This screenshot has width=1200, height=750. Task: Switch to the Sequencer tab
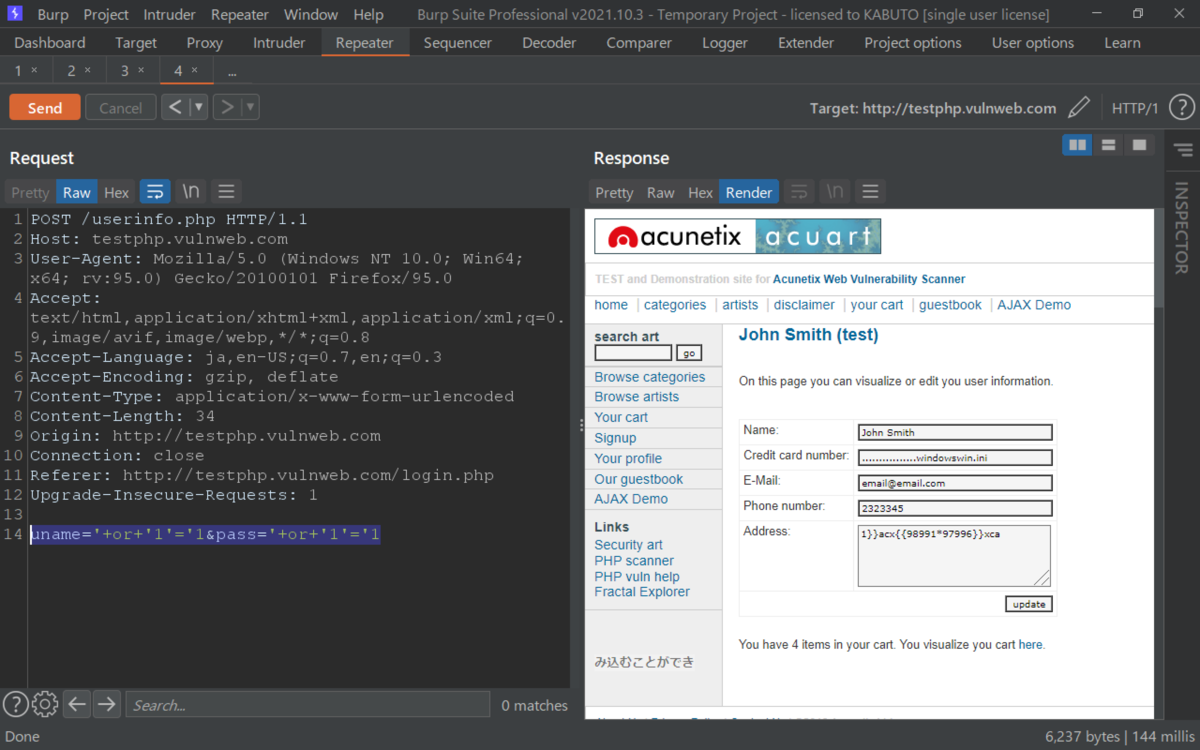tap(458, 43)
